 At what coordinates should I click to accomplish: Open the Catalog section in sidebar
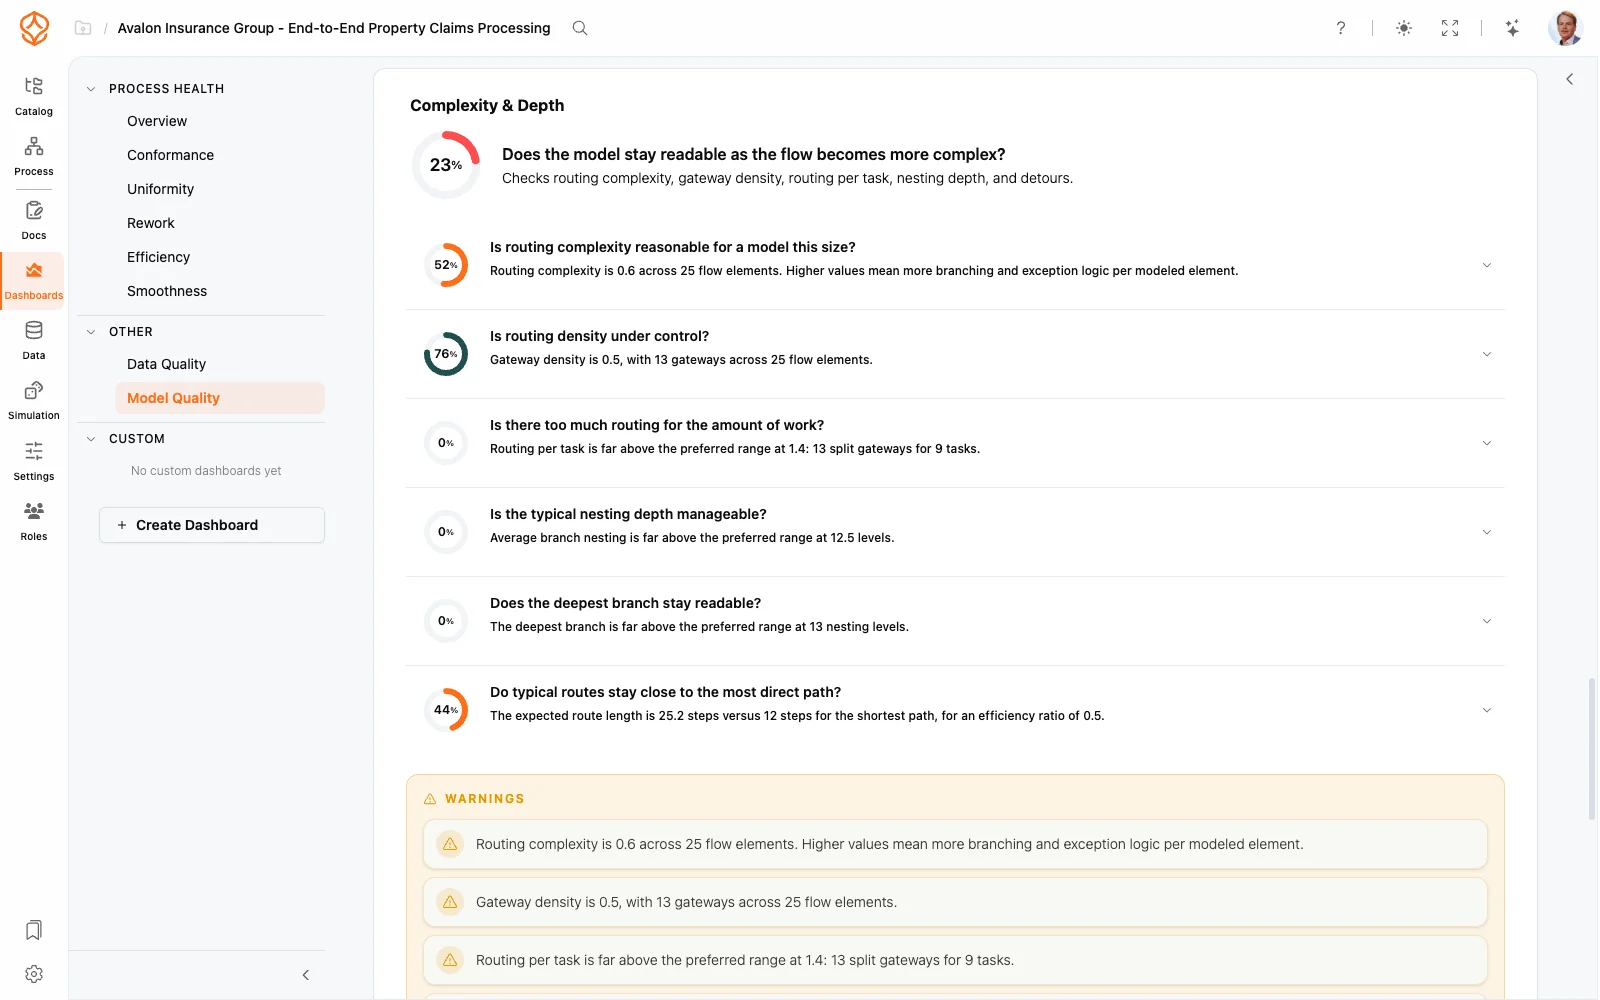[x=34, y=96]
